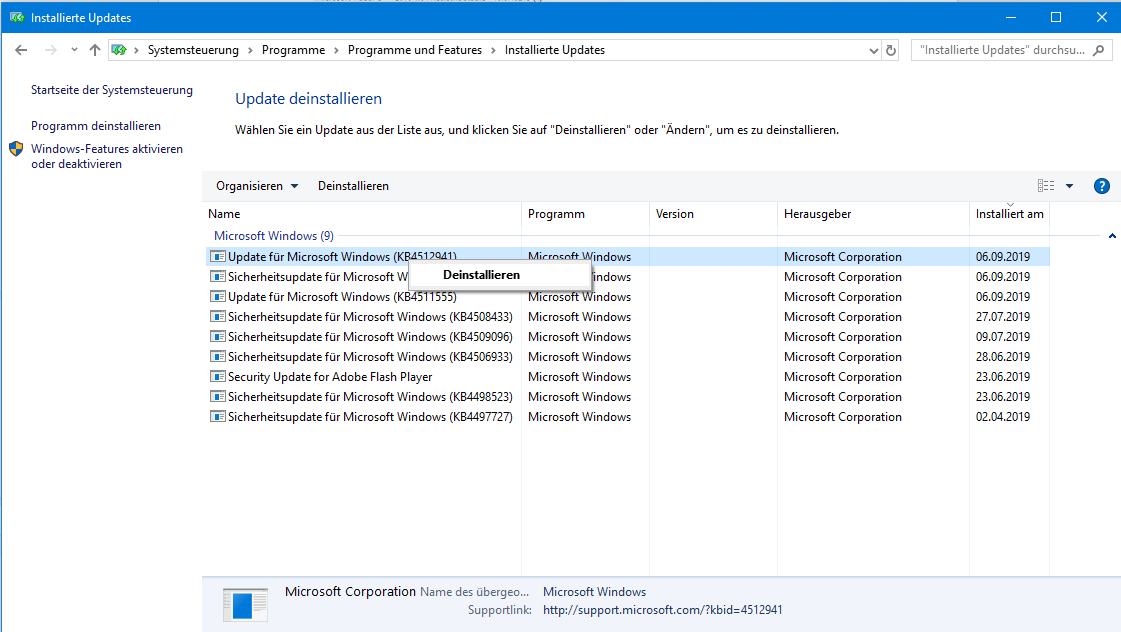The image size is (1121, 632).
Task: Sort by the Version column header
Action: click(x=713, y=214)
